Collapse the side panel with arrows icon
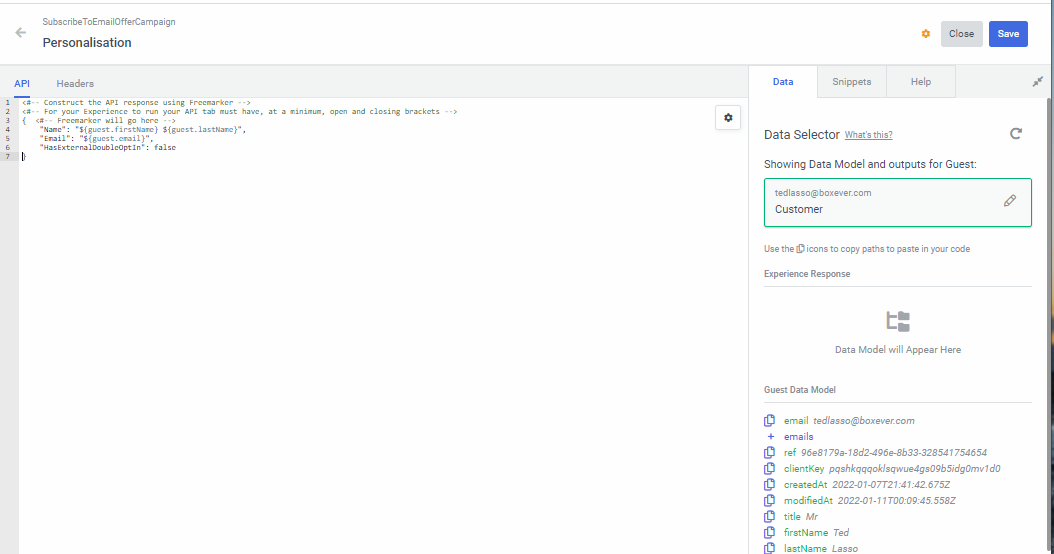This screenshot has height=554, width=1054. pyautogui.click(x=1037, y=82)
